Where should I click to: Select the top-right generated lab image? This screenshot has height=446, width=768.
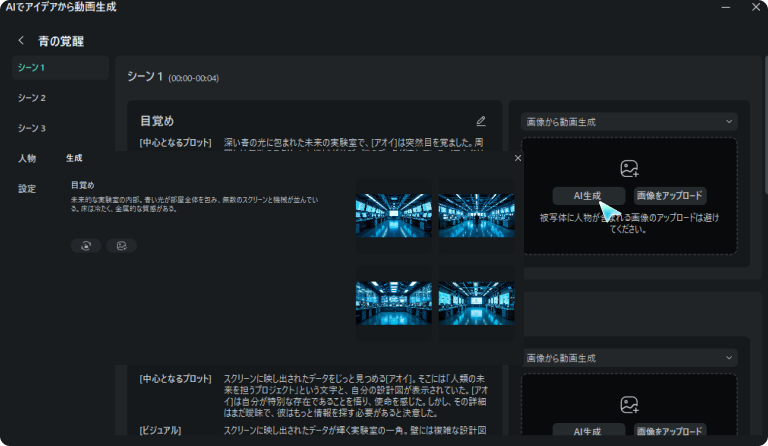coord(477,215)
